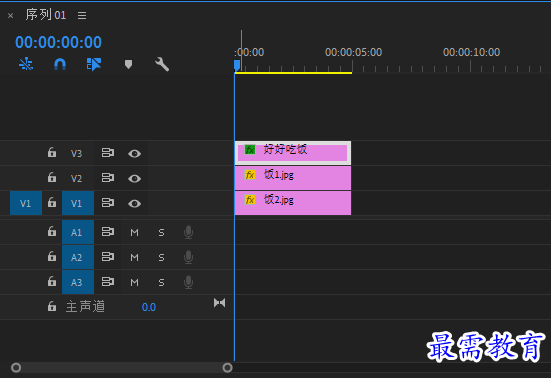
Task: Toggle timeline snapping magnet icon
Action: [60, 64]
